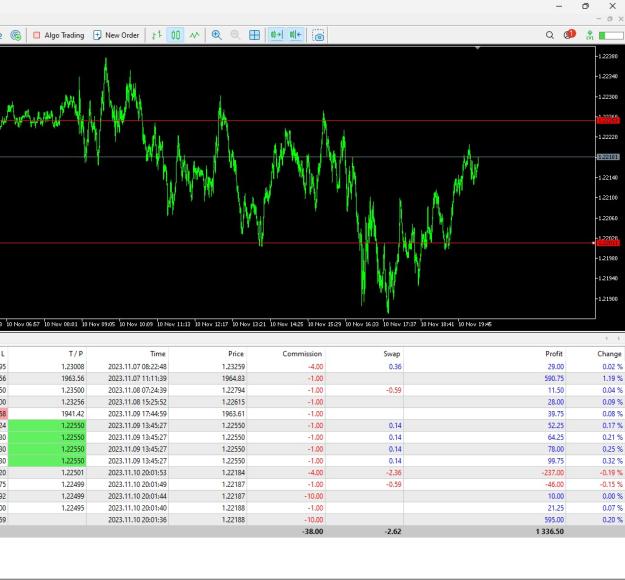The width and height of the screenshot is (625, 580).
Task: Click T/P value 1941.42
Action: [x=73, y=414]
